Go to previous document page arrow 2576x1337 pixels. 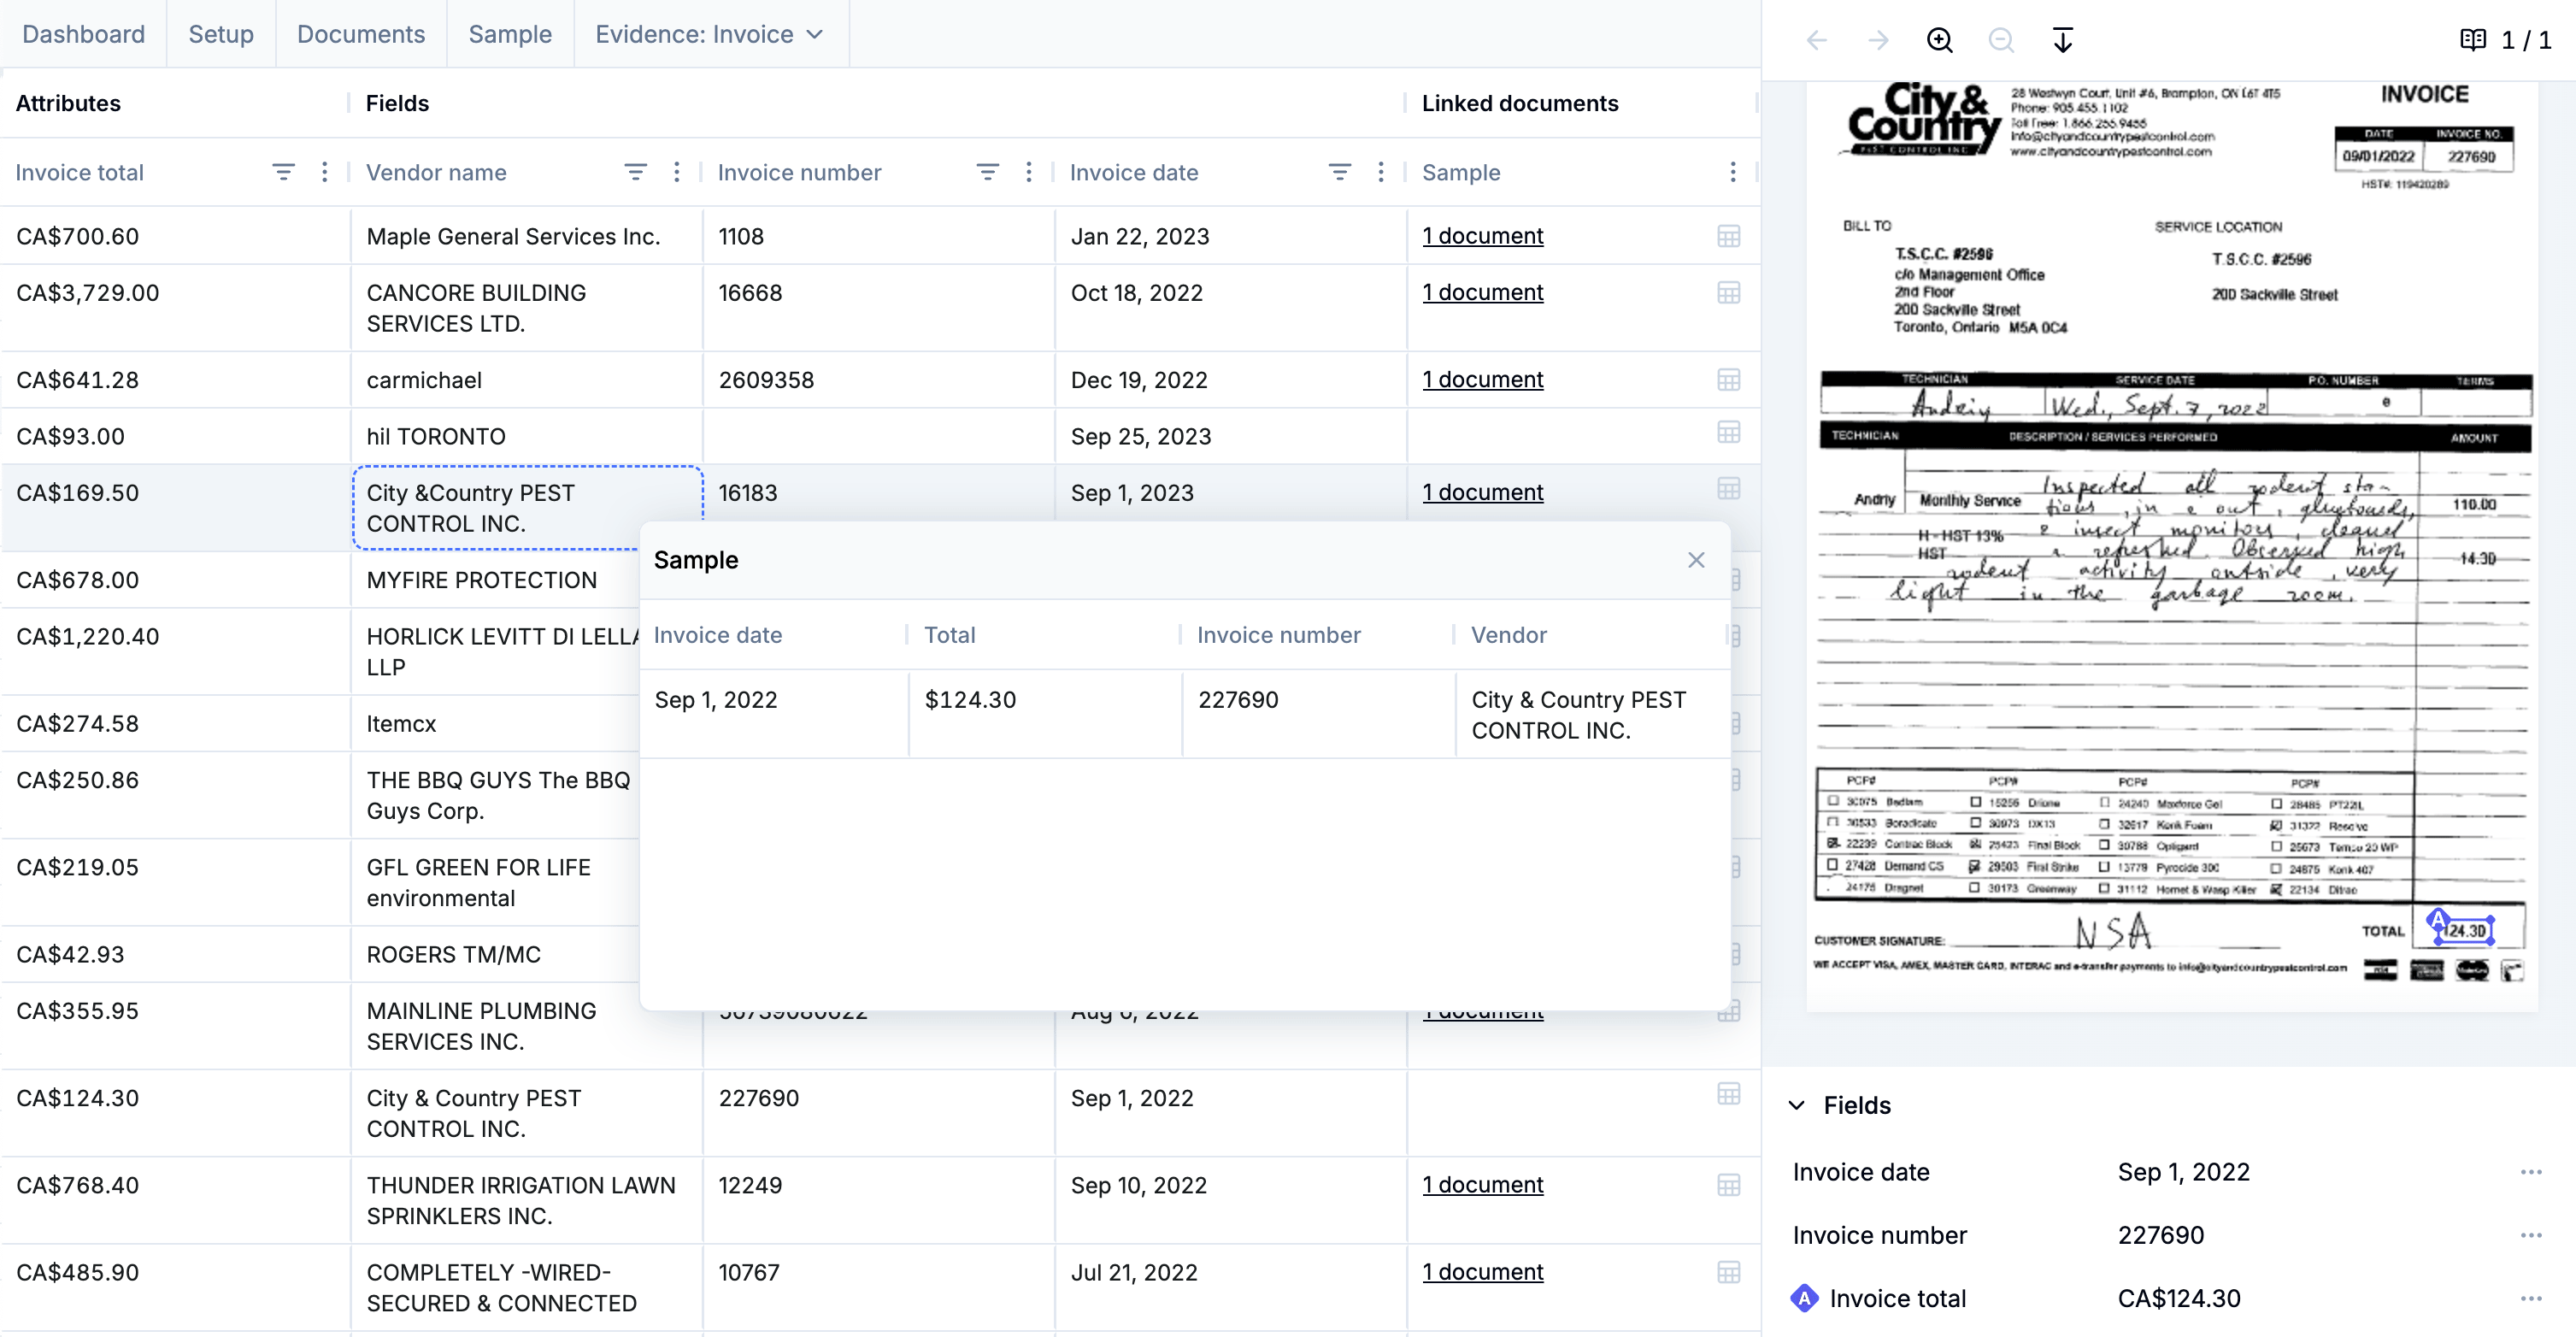pyautogui.click(x=1816, y=40)
